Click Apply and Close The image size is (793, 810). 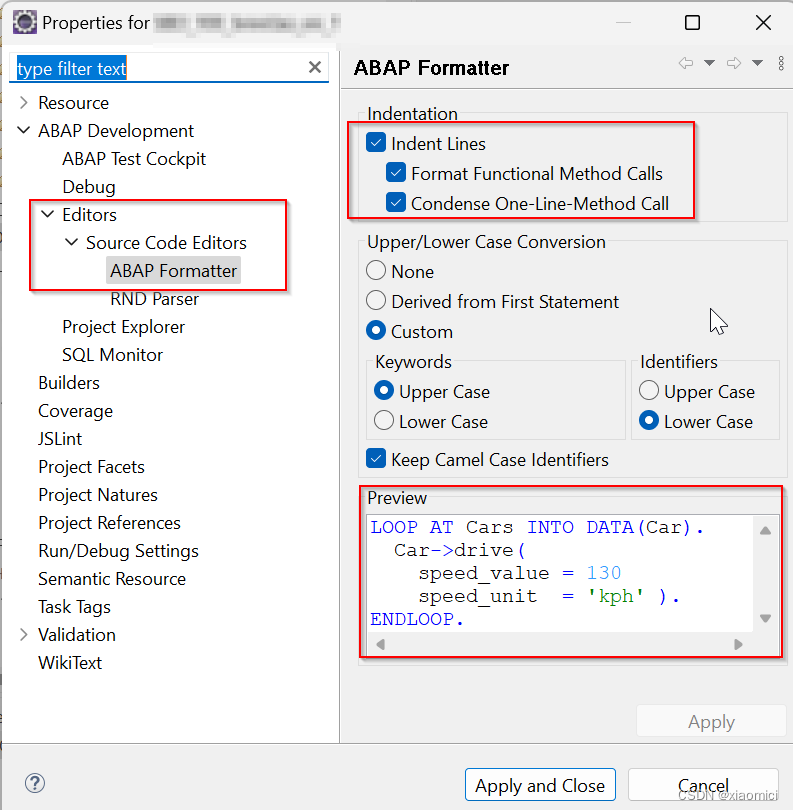[540, 785]
